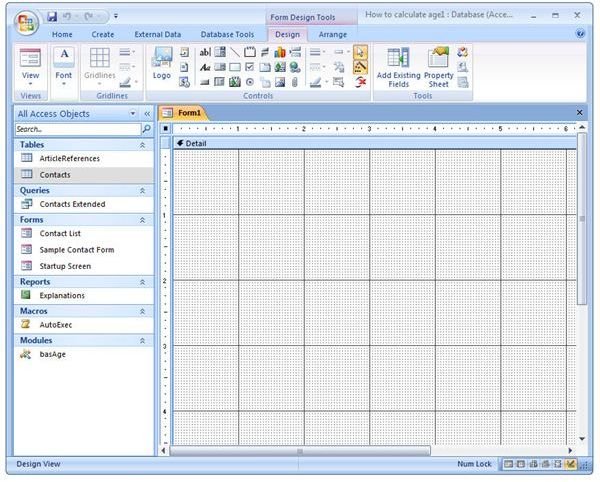Switch to the Arrange tab

tap(332, 34)
